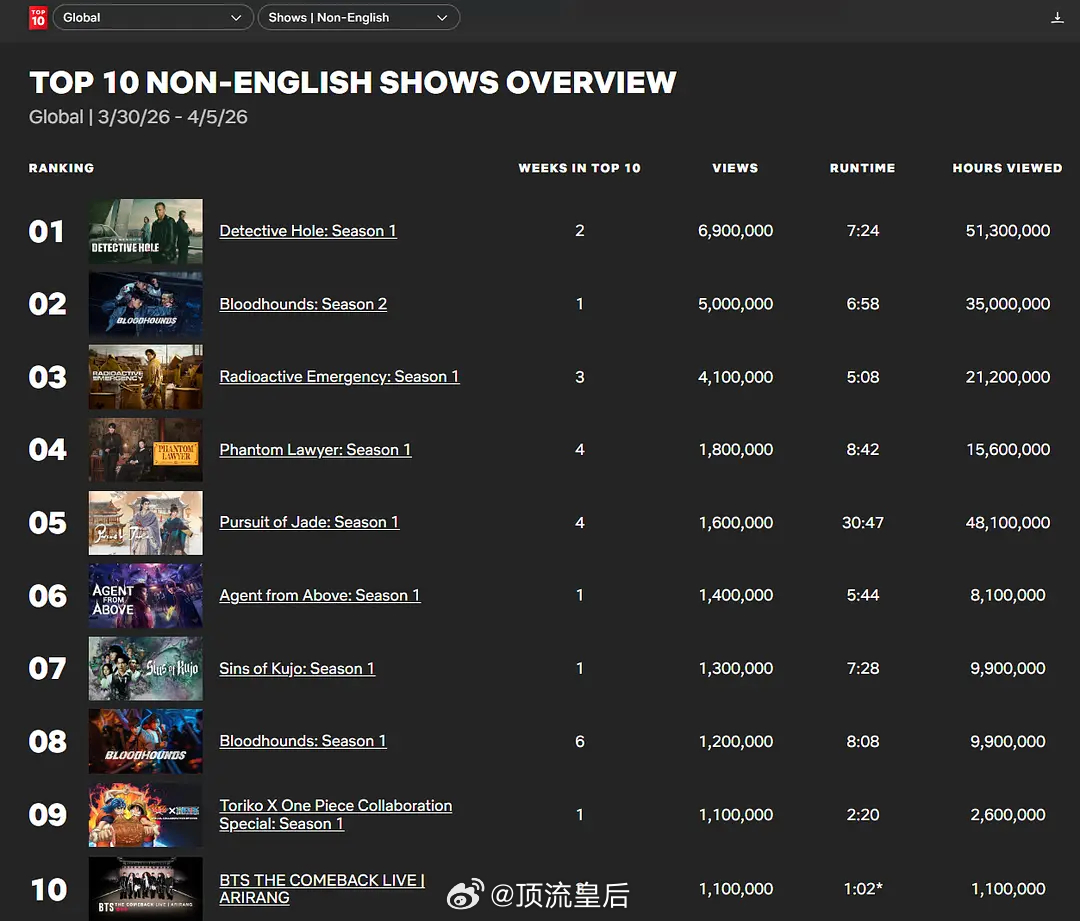Open the Global region dropdown
Screen dimensions: 1080x921
pyautogui.click(x=153, y=17)
